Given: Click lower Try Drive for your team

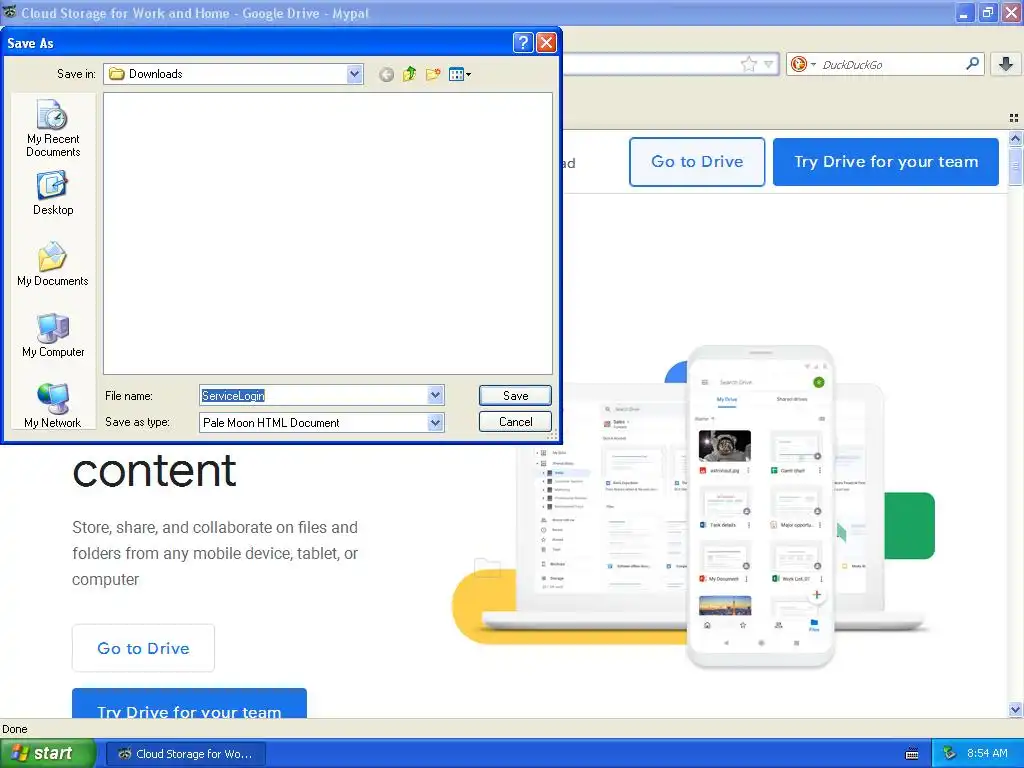Looking at the screenshot, I should (189, 704).
